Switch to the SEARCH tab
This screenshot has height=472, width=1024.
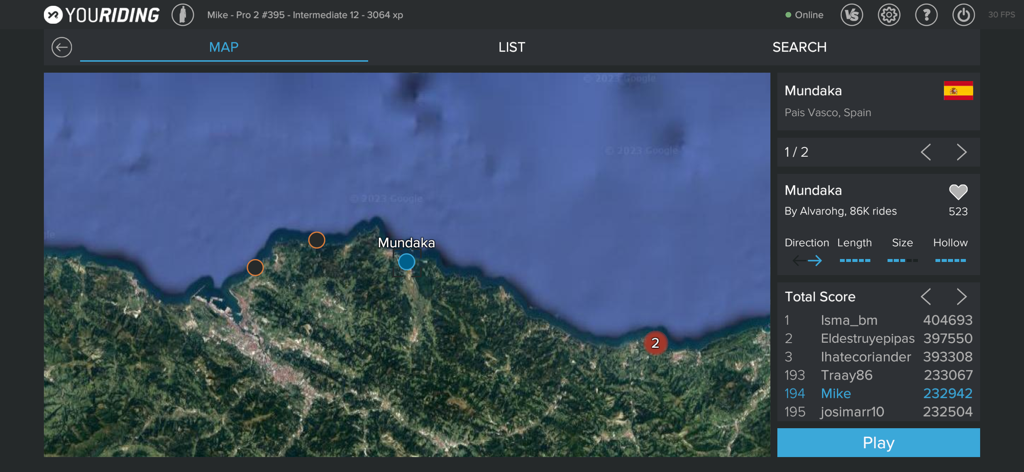[x=799, y=47]
